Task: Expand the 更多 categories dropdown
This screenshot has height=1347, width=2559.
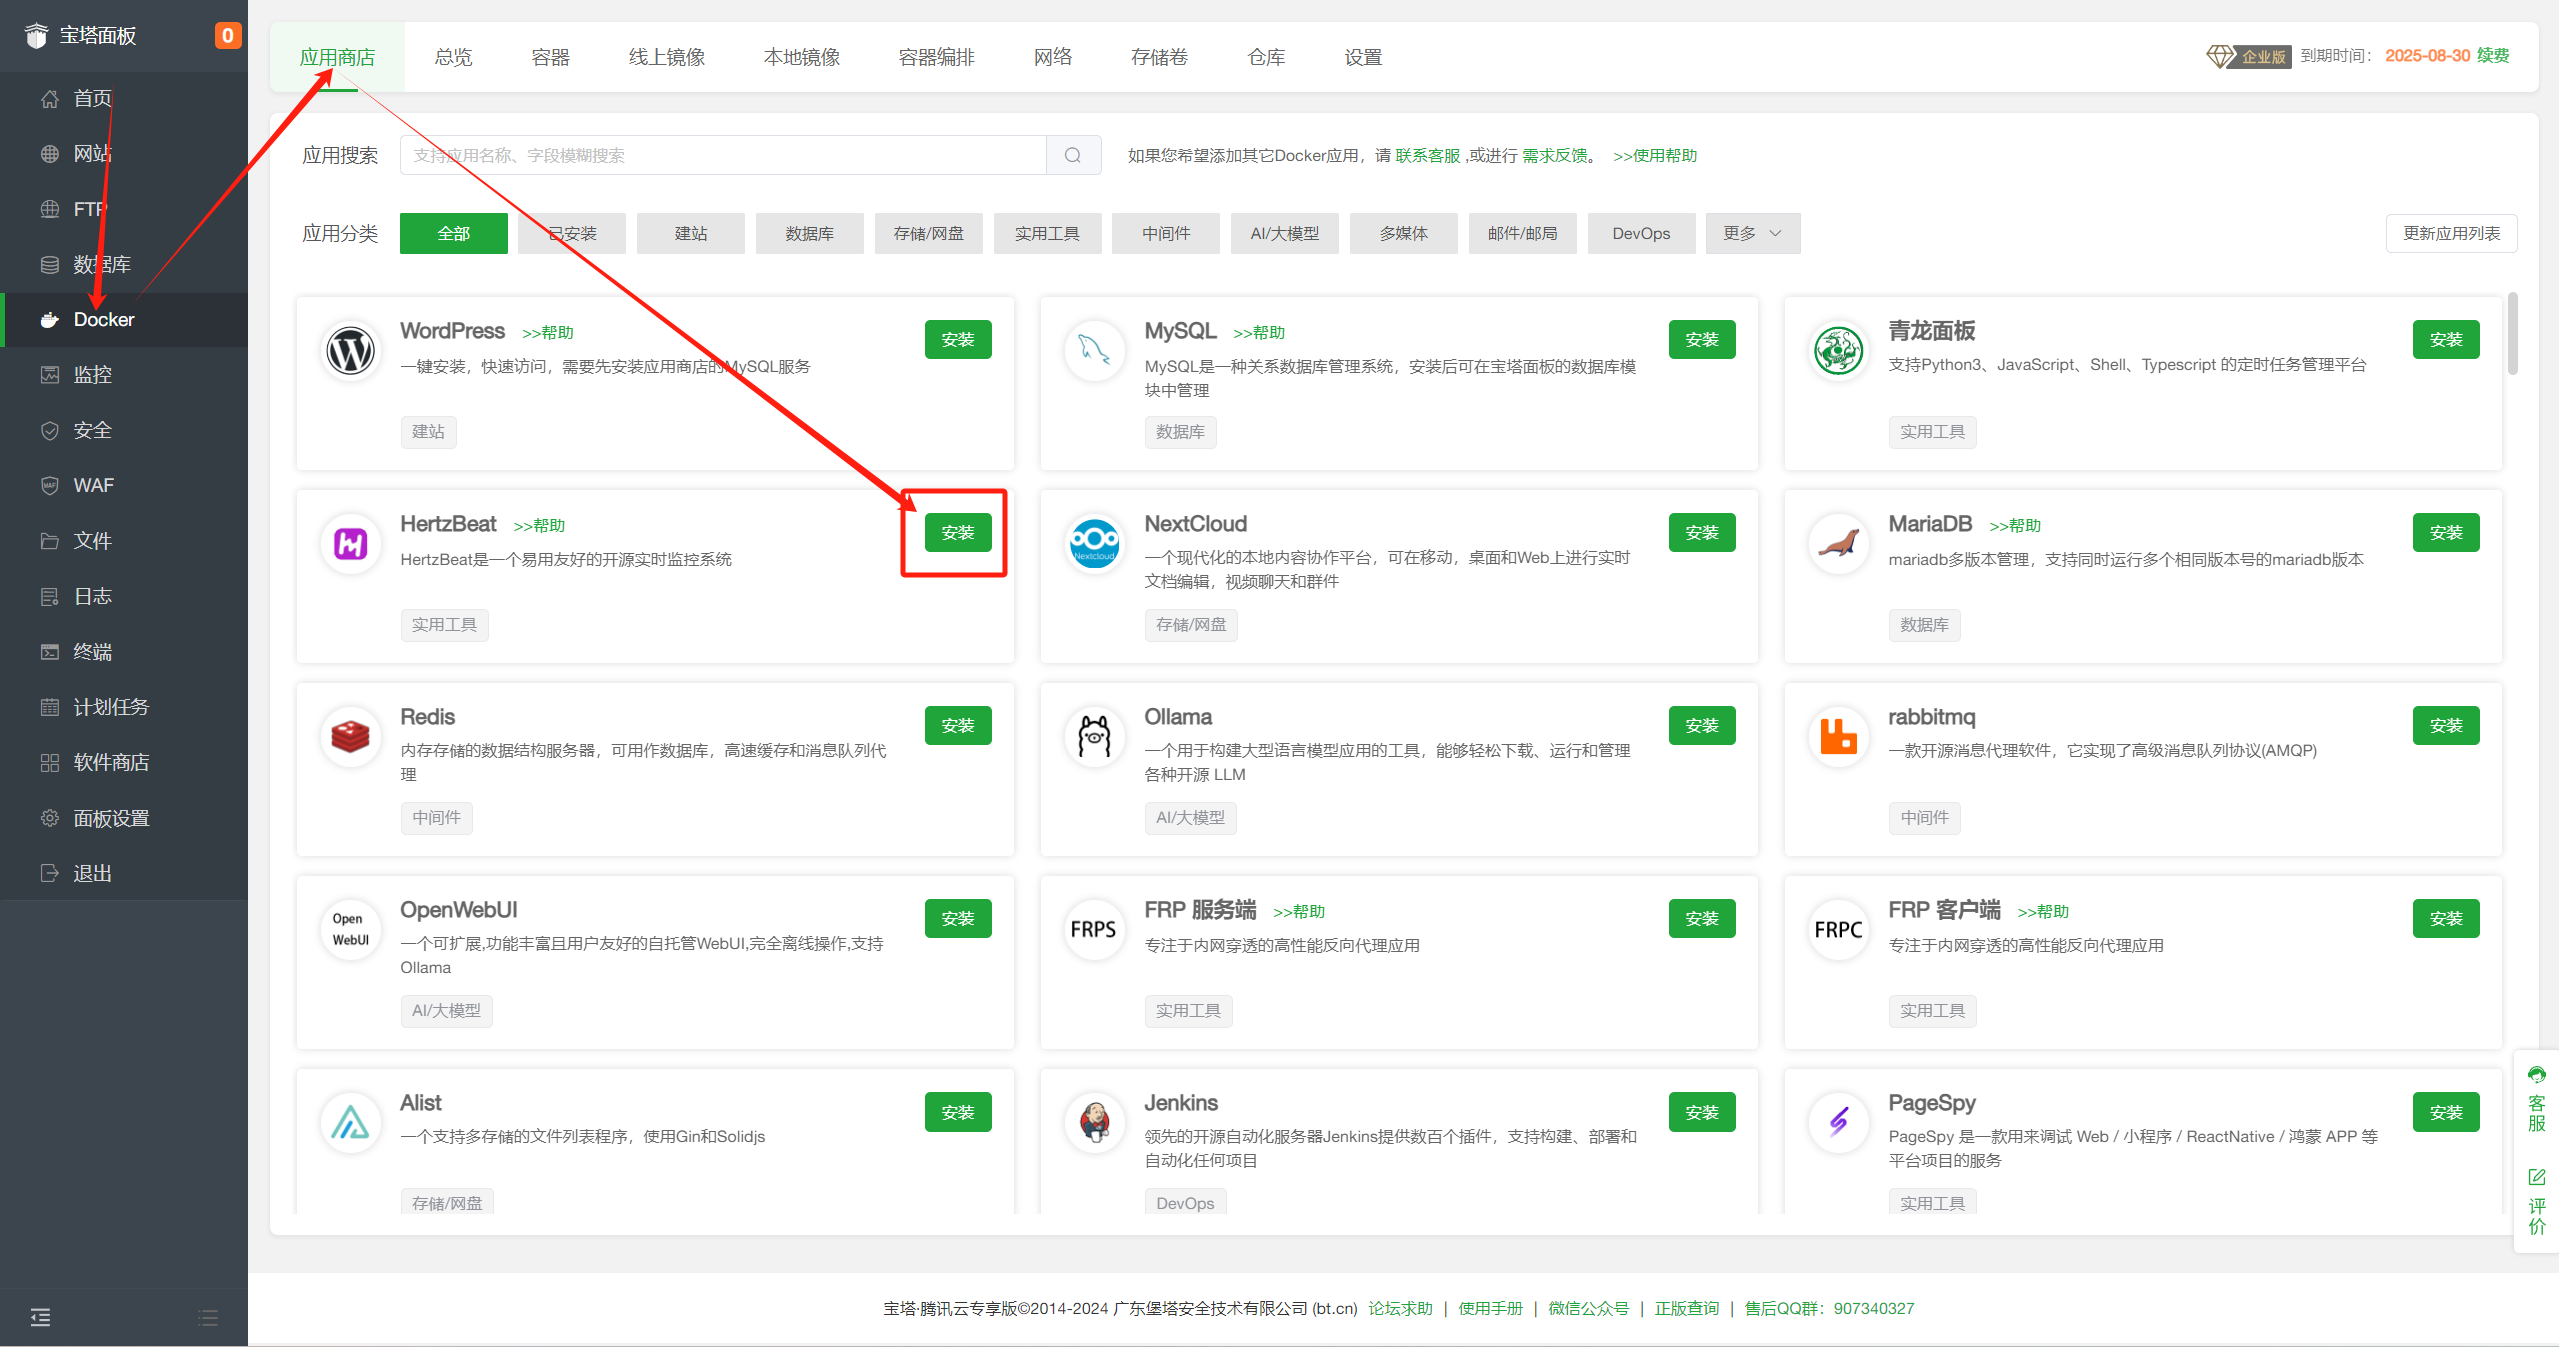Action: point(1753,233)
